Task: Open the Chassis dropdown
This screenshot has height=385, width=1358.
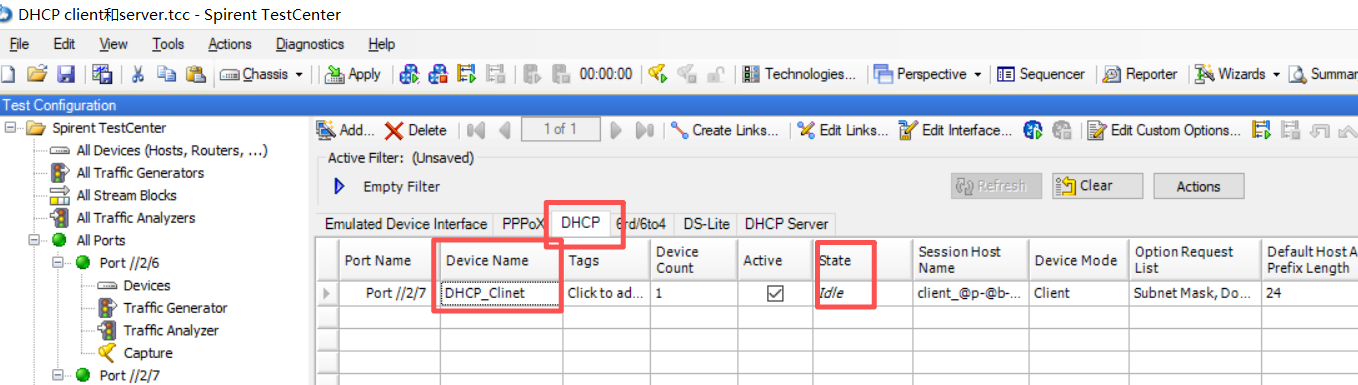Action: tap(261, 74)
